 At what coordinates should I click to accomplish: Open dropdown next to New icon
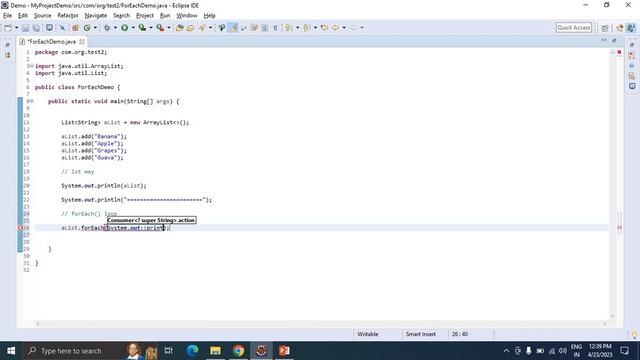coord(16,28)
